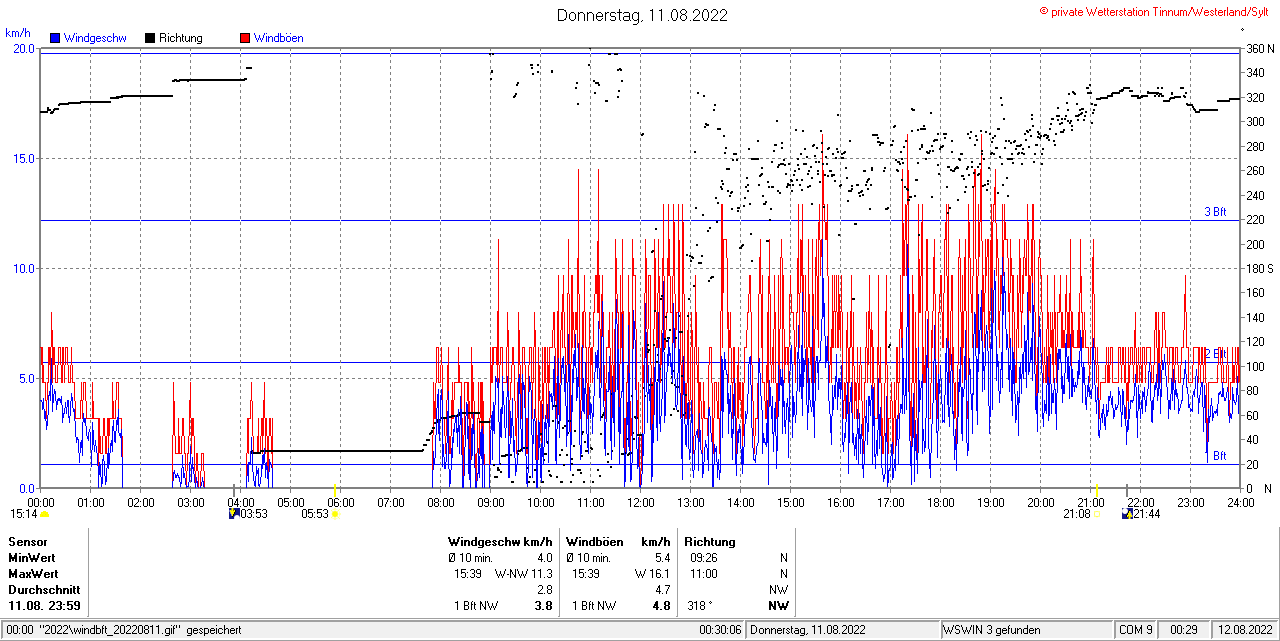Click the chart title 'Donnerstag, 11.08.2022'
The height and width of the screenshot is (641, 1280).
[x=642, y=15]
